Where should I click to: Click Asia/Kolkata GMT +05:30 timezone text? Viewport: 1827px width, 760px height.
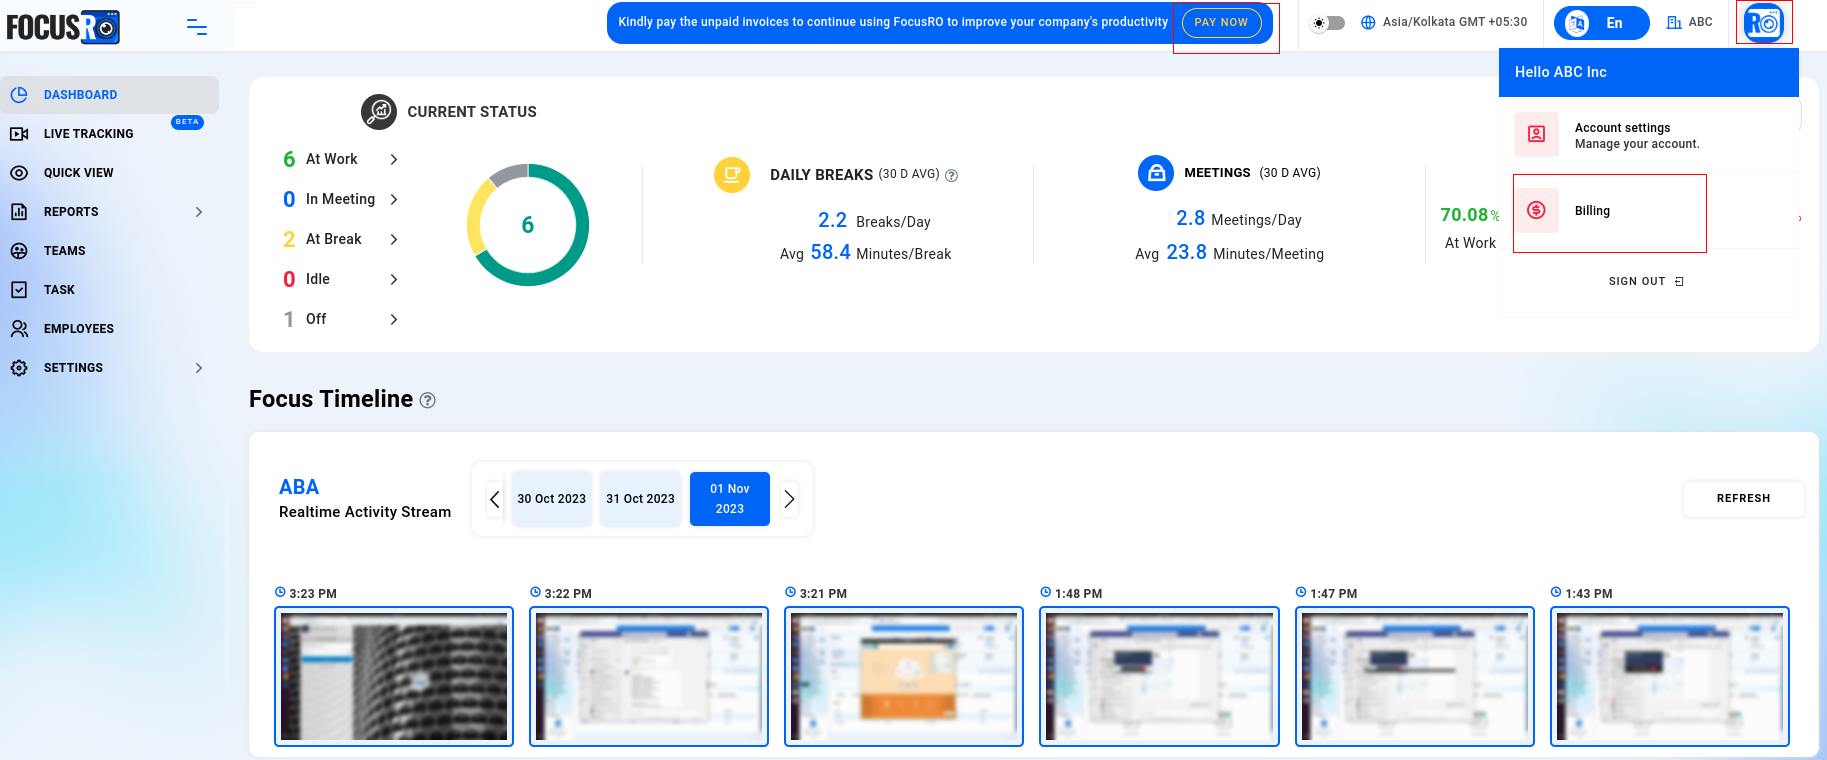[1455, 22]
